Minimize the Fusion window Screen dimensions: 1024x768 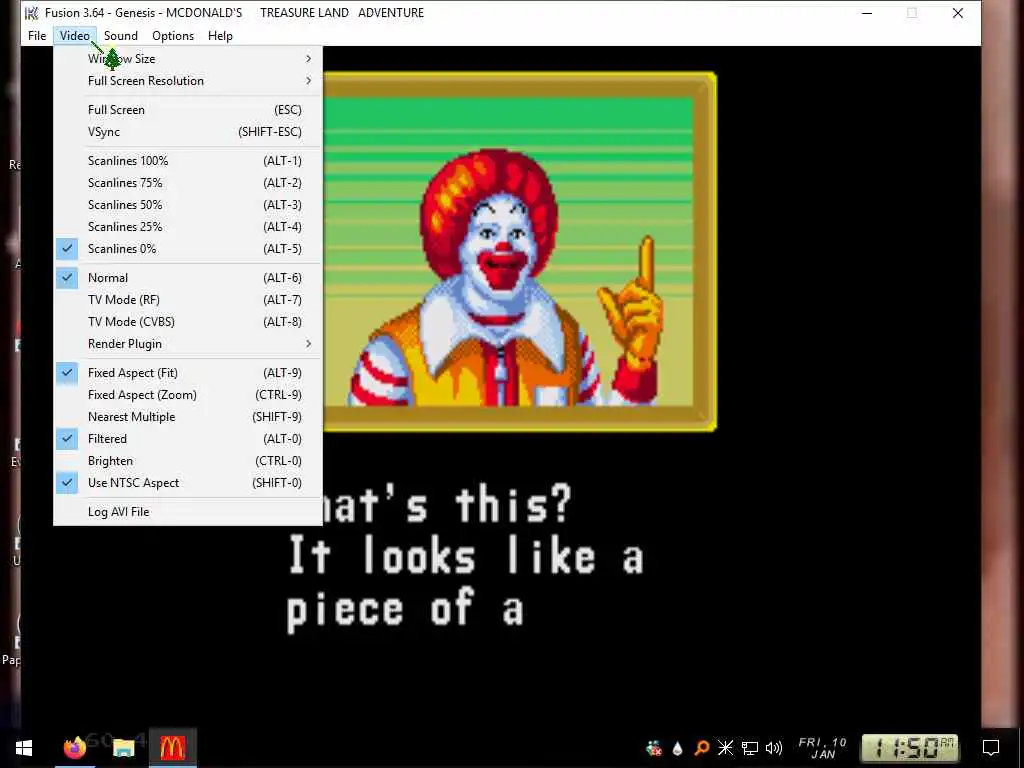[867, 13]
